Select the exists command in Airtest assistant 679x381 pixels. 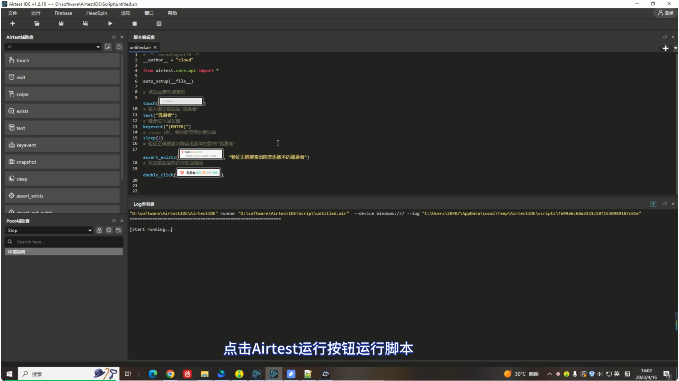coord(62,111)
